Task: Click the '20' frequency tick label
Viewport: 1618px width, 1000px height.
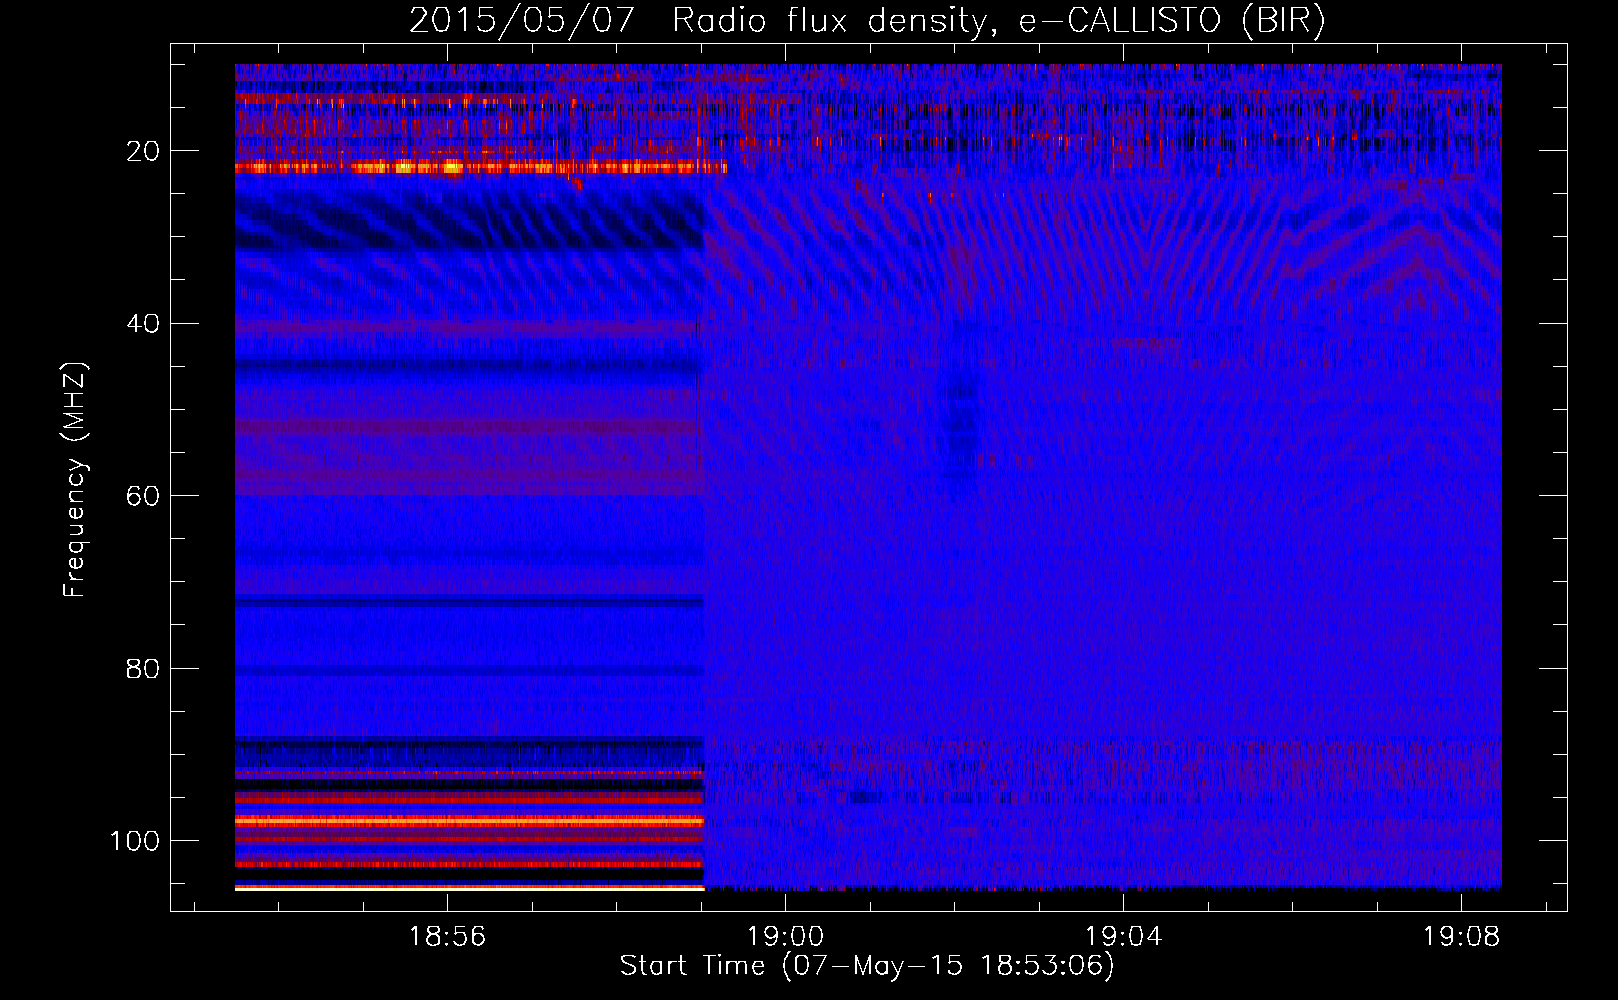Action: tap(143, 151)
